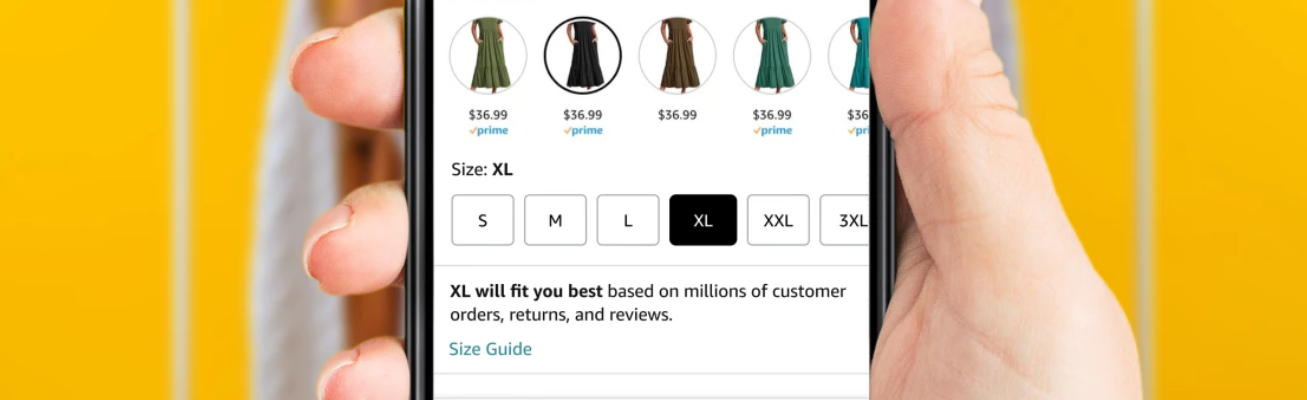Tap the selected XL size button
This screenshot has width=1307, height=400.
point(703,220)
